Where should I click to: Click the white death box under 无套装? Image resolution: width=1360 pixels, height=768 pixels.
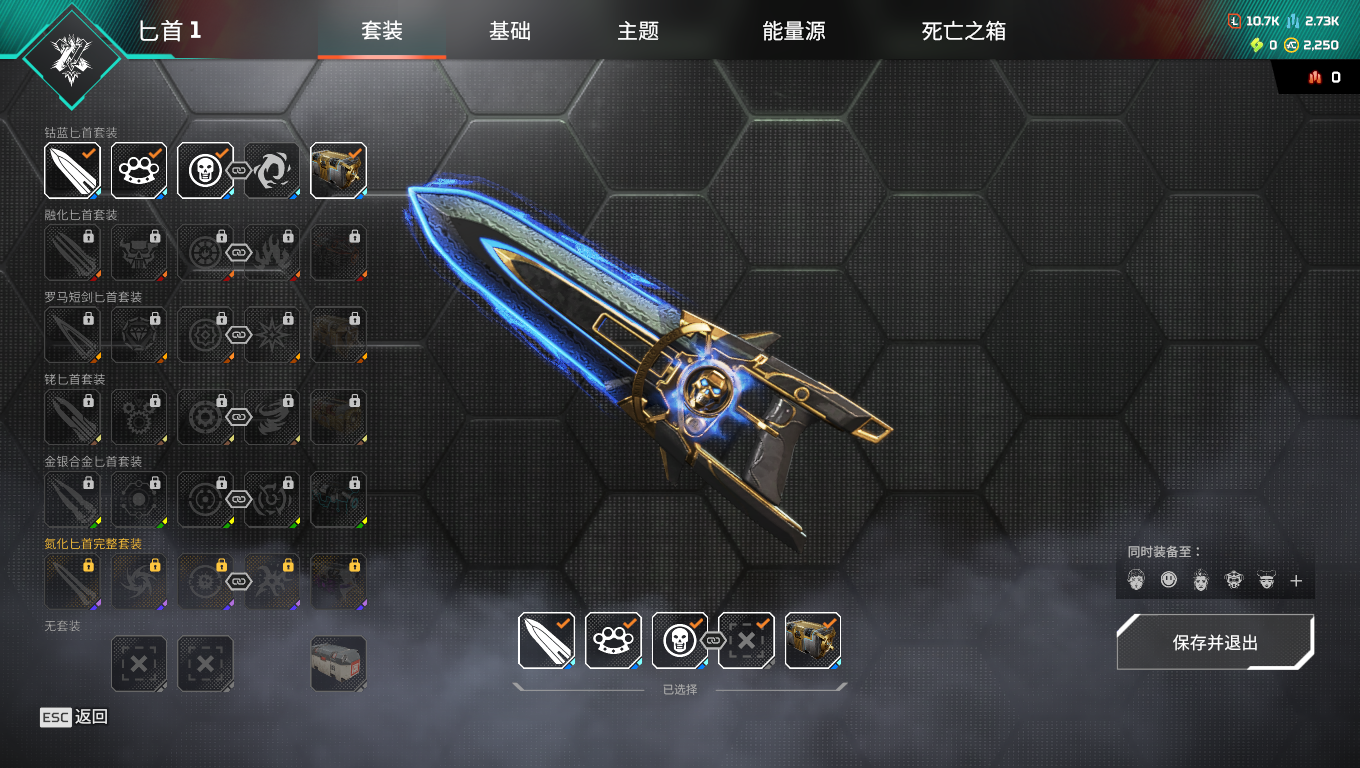(x=338, y=664)
